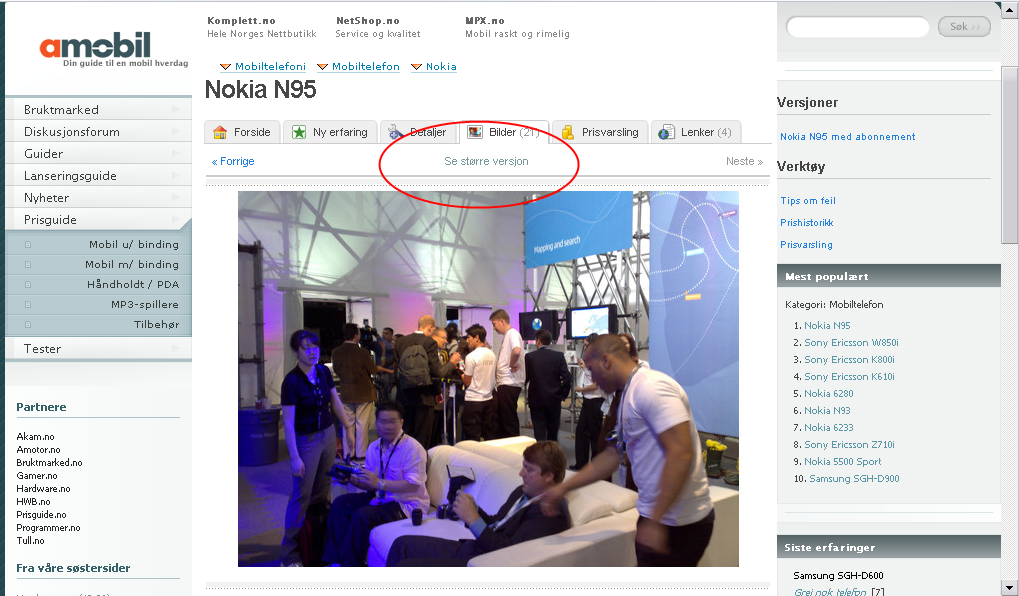Open Håndholdt / PDA price guide item
Image resolution: width=1019 pixels, height=596 pixels.
click(133, 285)
